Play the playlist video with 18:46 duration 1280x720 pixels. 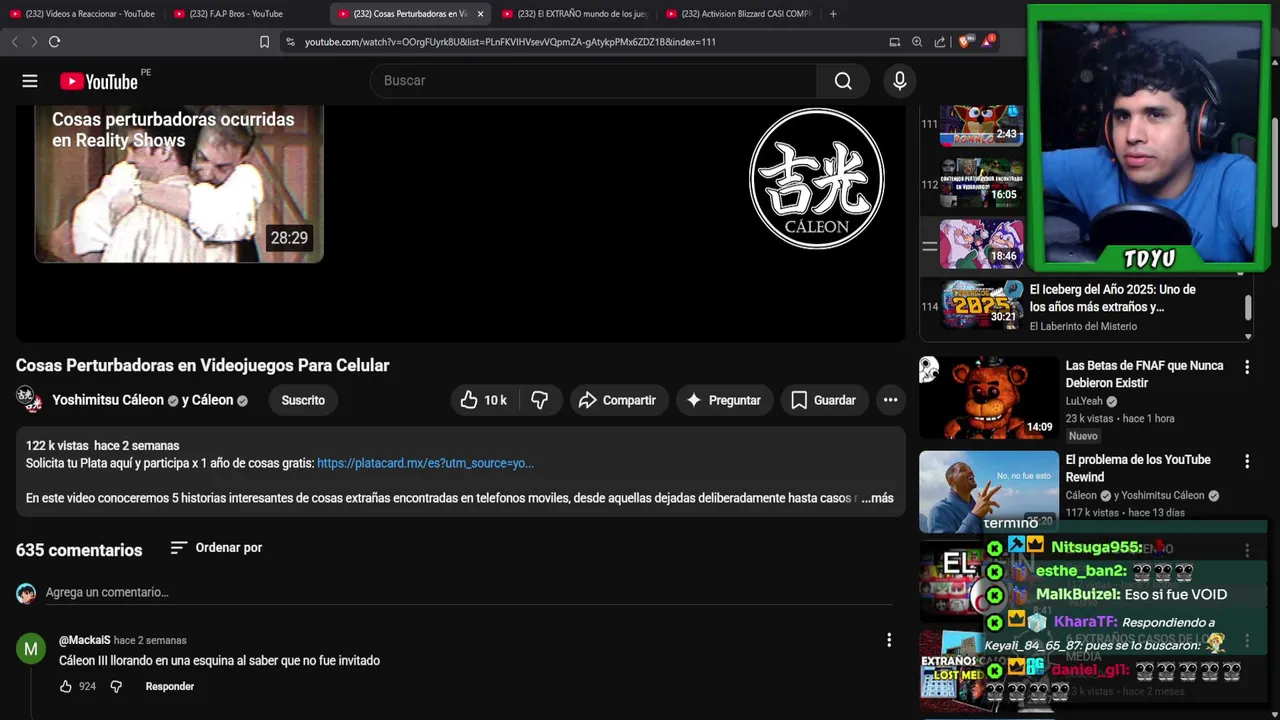981,245
